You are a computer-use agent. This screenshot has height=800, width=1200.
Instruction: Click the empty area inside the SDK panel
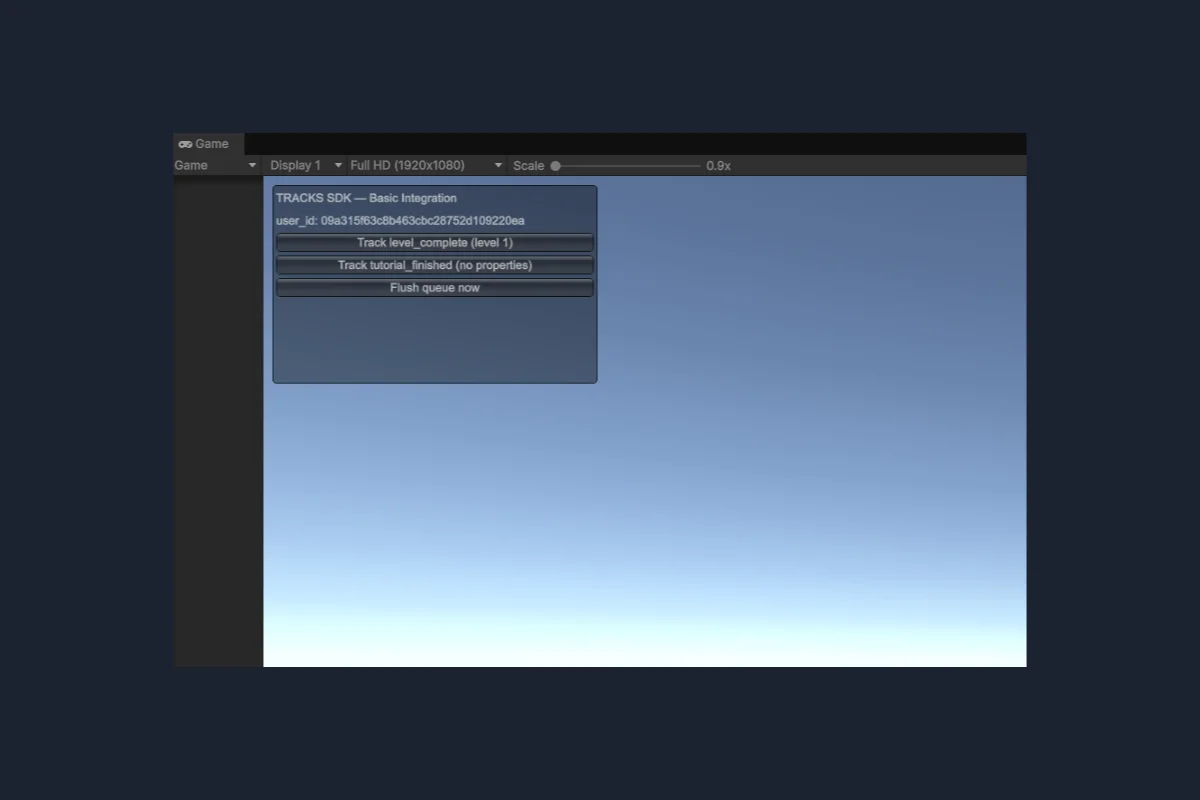coord(435,340)
